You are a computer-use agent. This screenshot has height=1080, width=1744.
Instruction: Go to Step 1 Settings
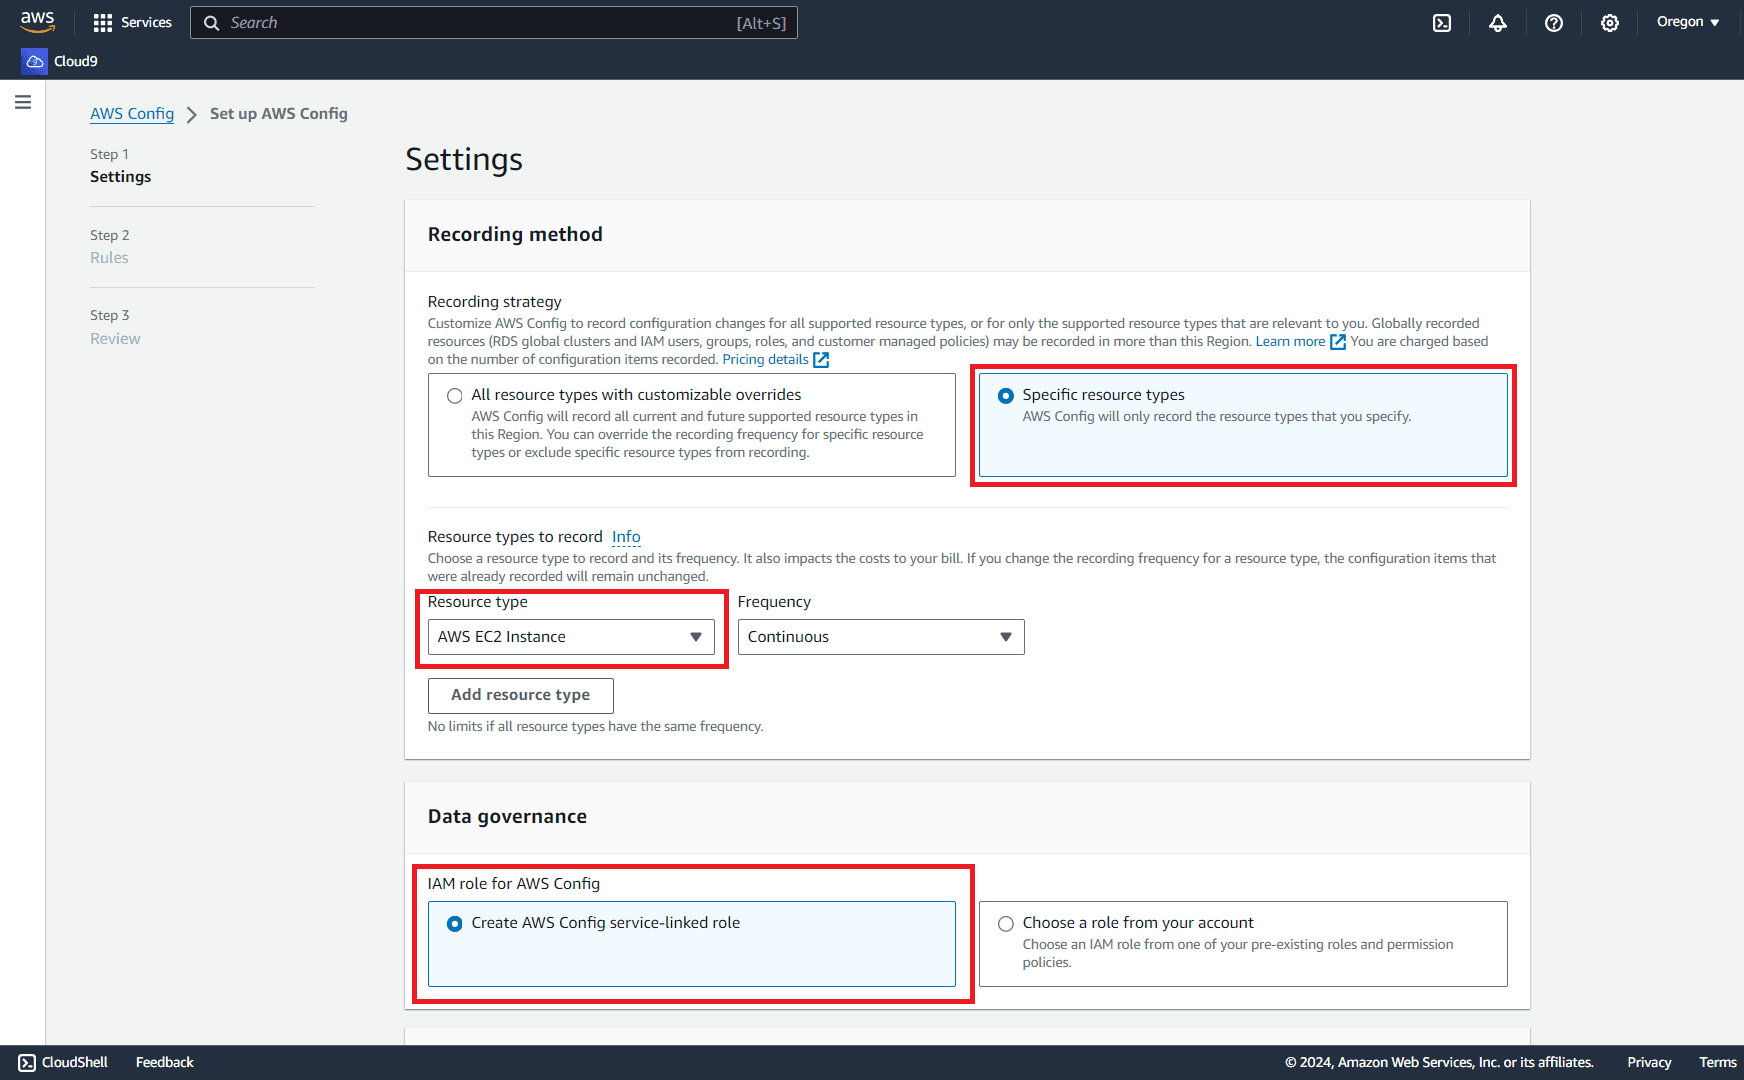pos(120,177)
